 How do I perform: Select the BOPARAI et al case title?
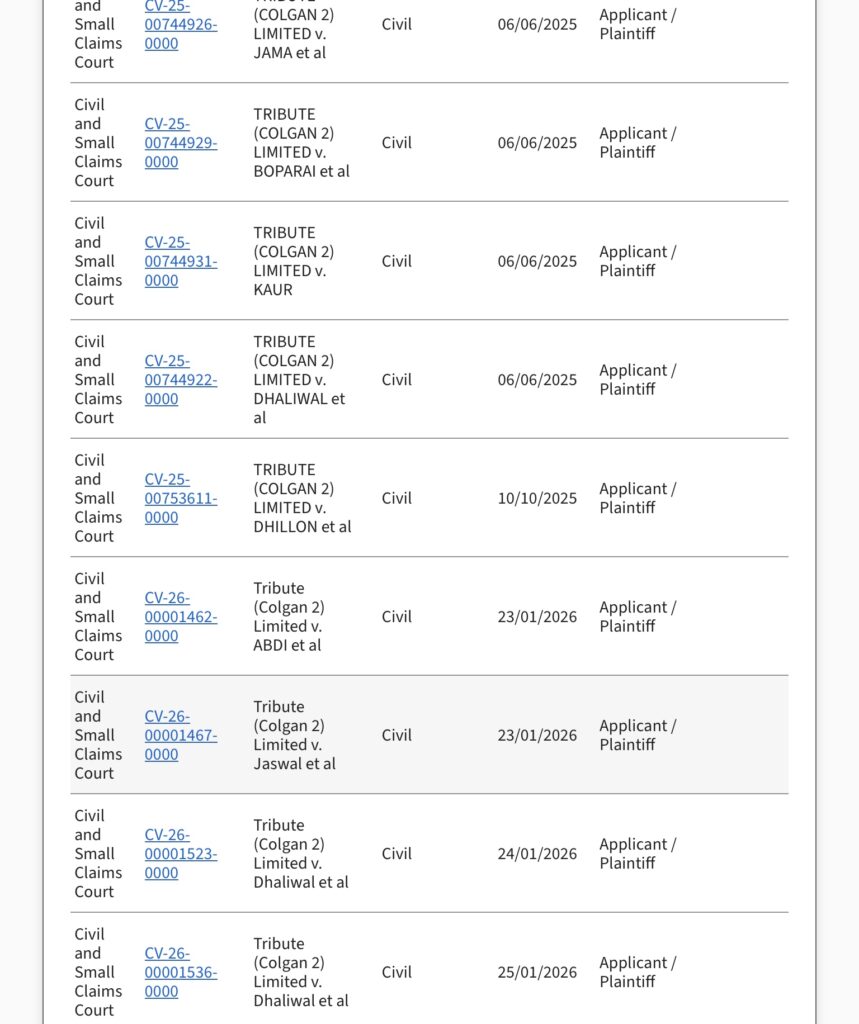click(x=302, y=142)
